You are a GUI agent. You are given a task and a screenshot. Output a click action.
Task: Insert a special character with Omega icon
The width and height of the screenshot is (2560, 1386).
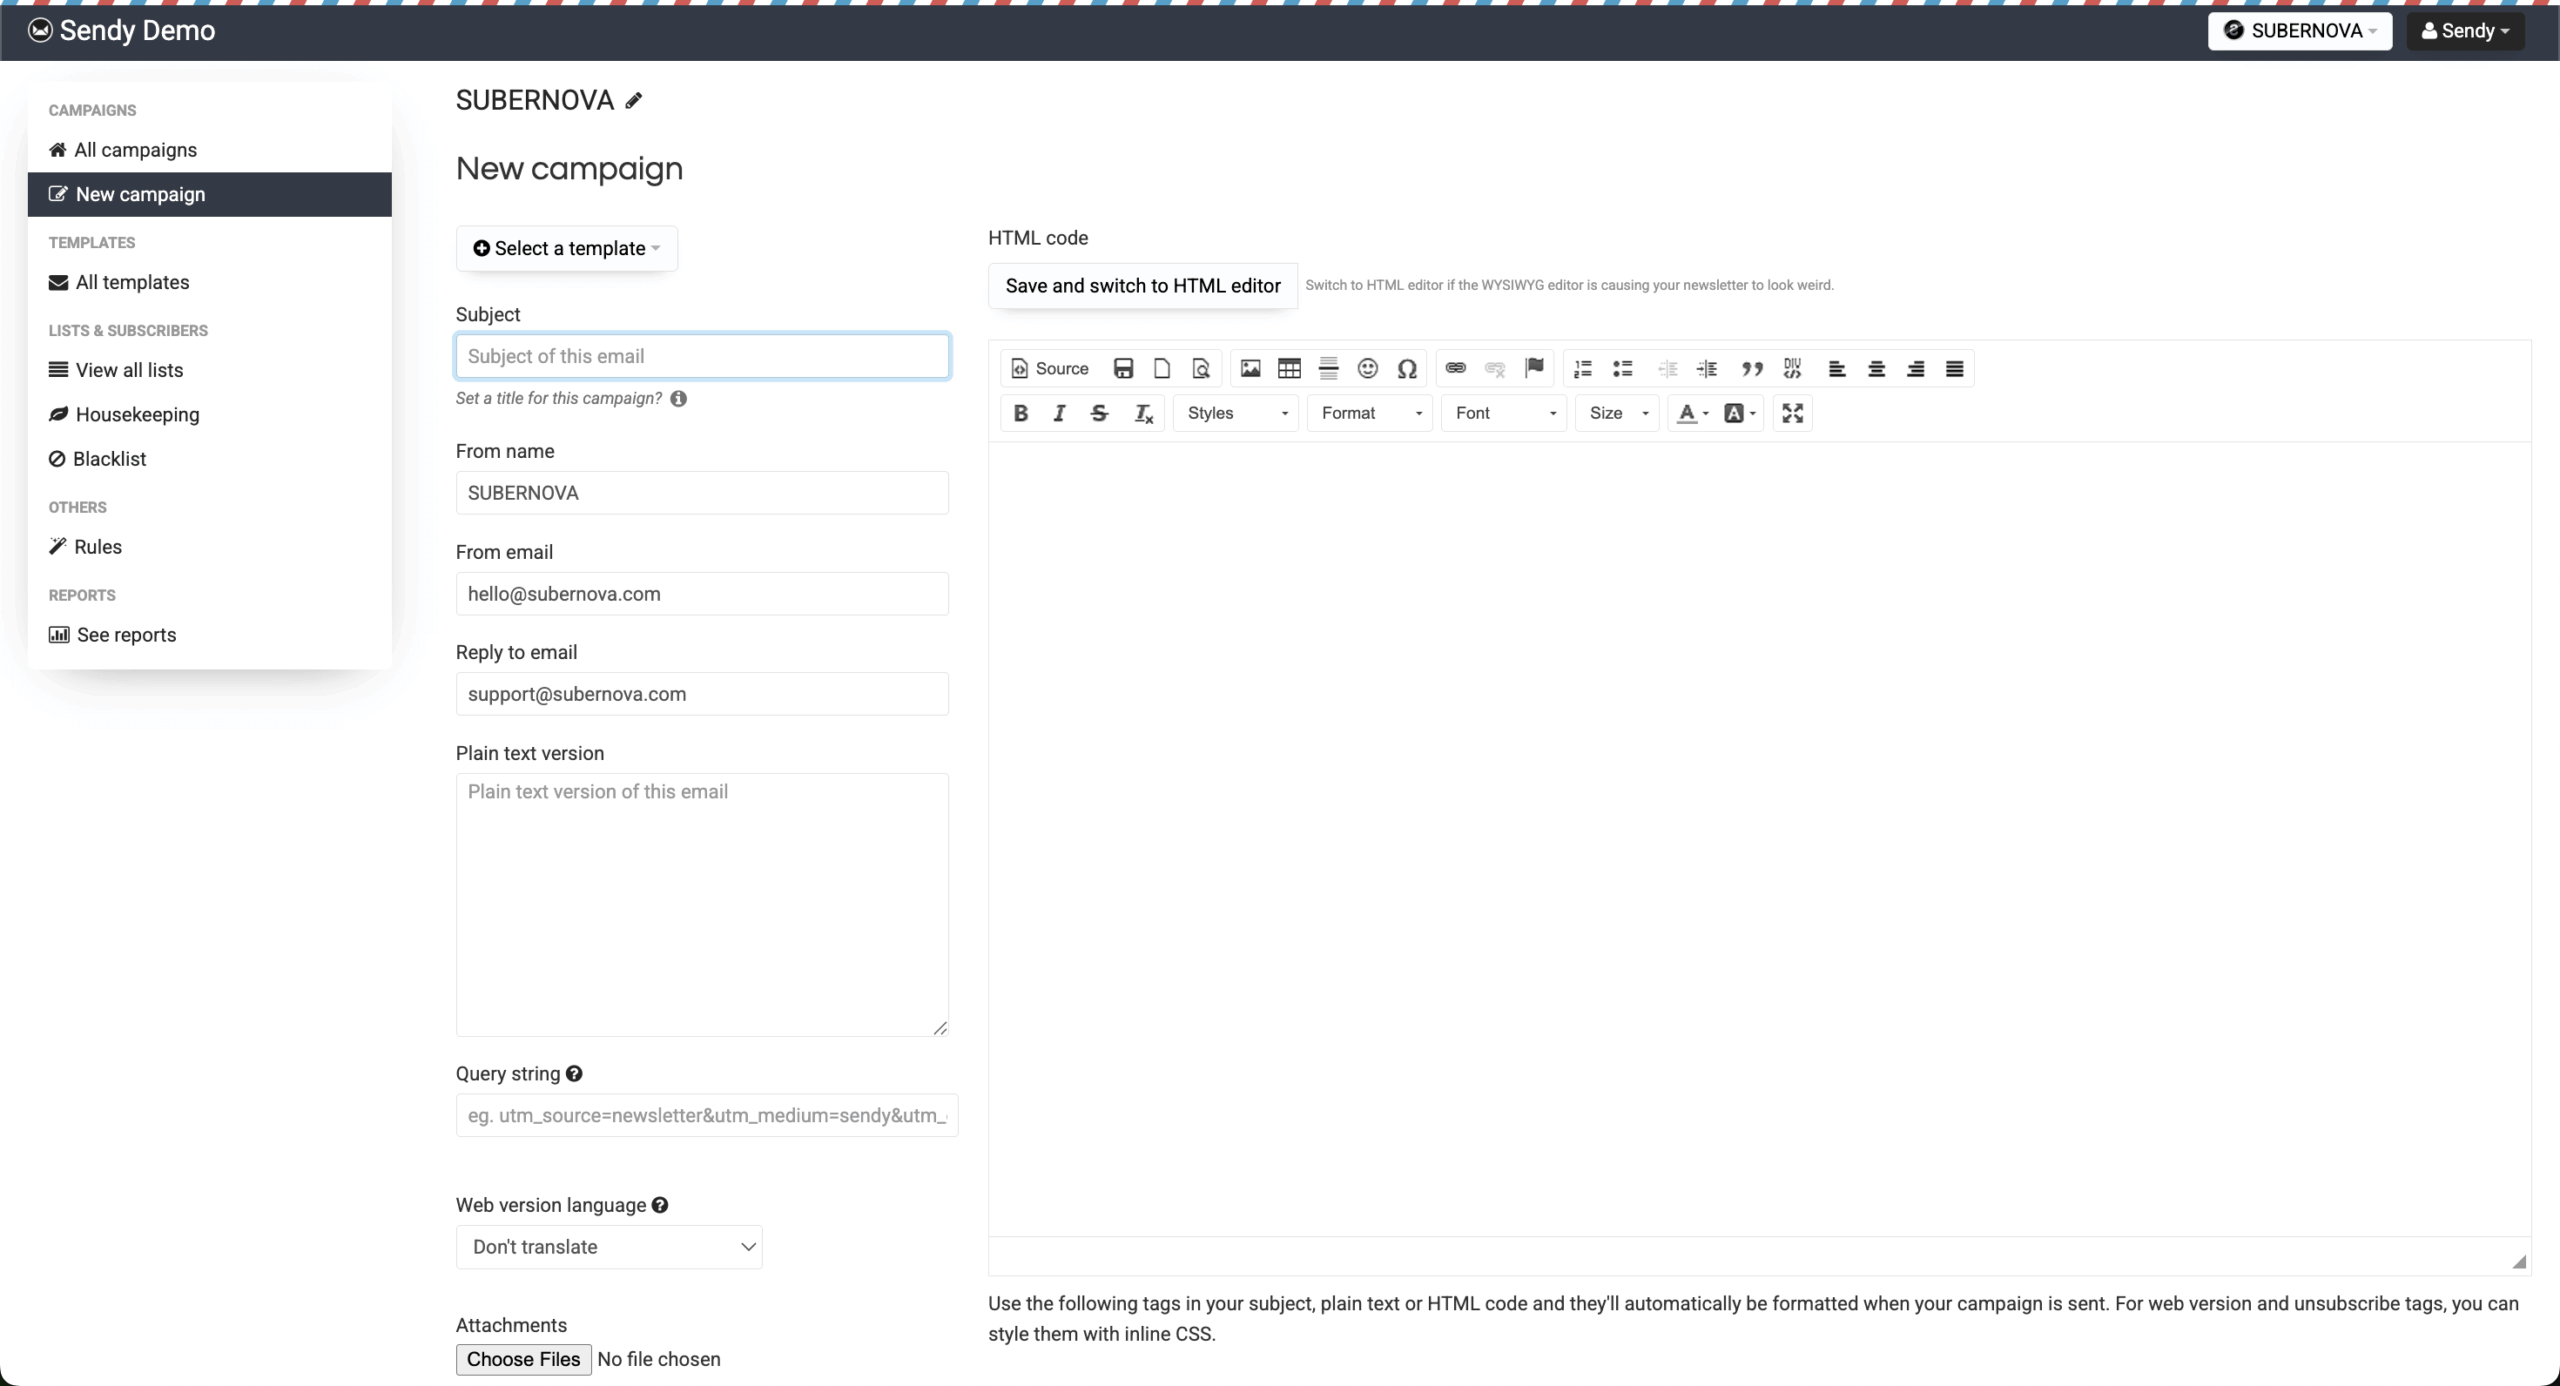click(1407, 369)
